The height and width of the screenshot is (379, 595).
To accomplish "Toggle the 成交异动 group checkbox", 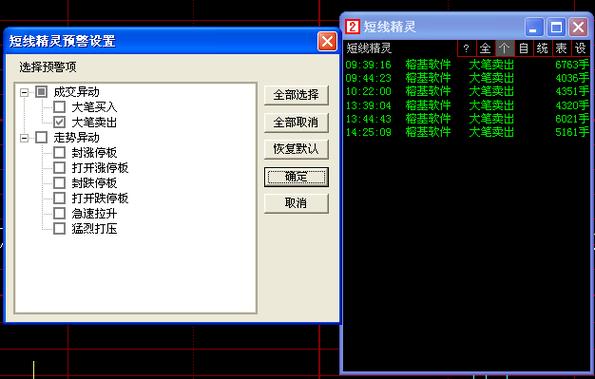I will (x=41, y=91).
